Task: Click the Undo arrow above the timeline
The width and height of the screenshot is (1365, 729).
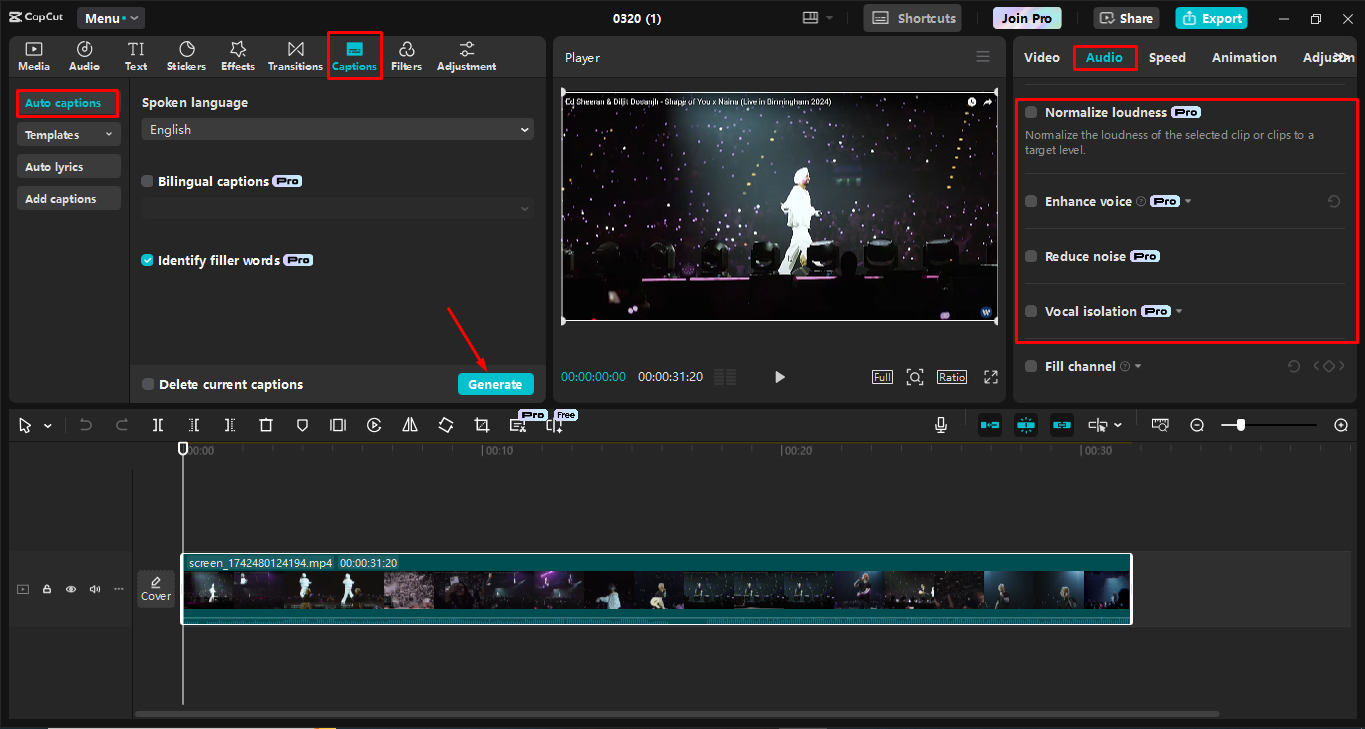Action: 85,425
